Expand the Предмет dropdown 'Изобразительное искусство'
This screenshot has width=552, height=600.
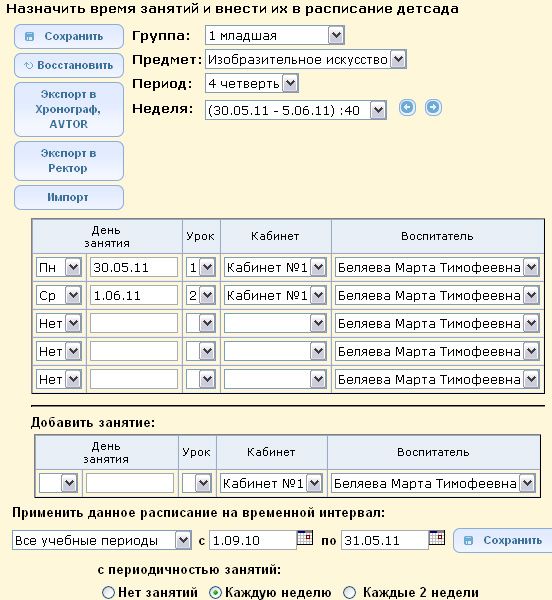tap(306, 59)
